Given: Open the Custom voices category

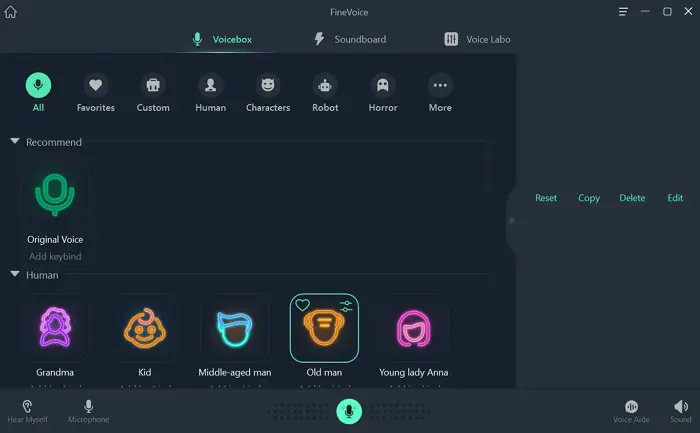Looking at the screenshot, I should [153, 92].
